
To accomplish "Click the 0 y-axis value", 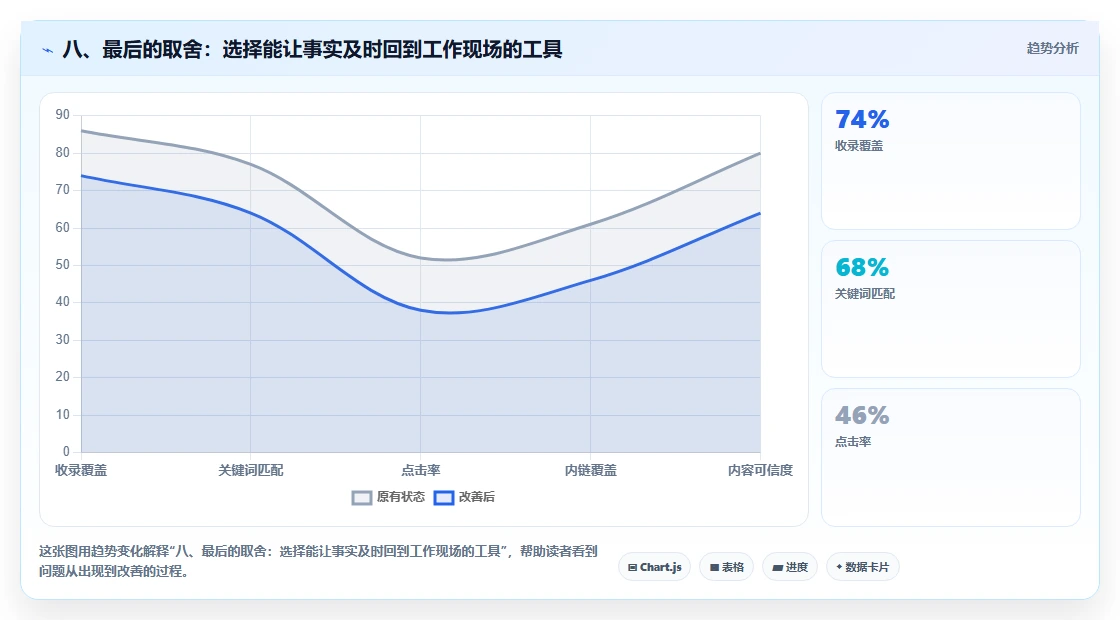I will 66,451.
